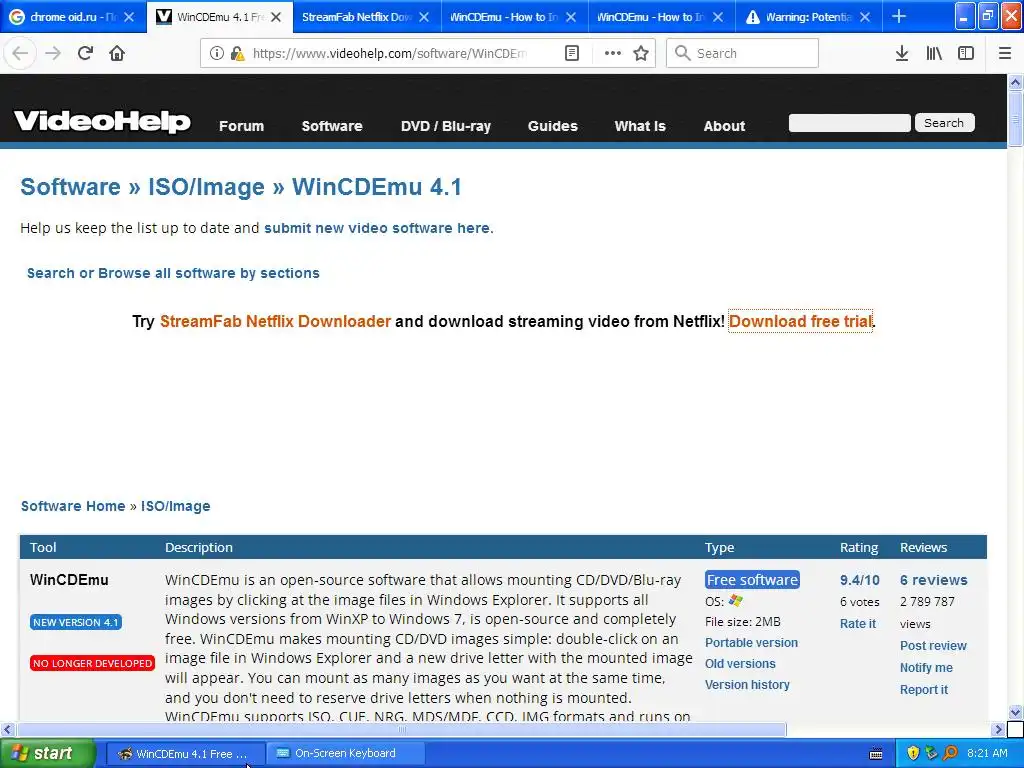The image size is (1024, 768).
Task: Switch to chrome oid.ru tab
Action: point(72,17)
